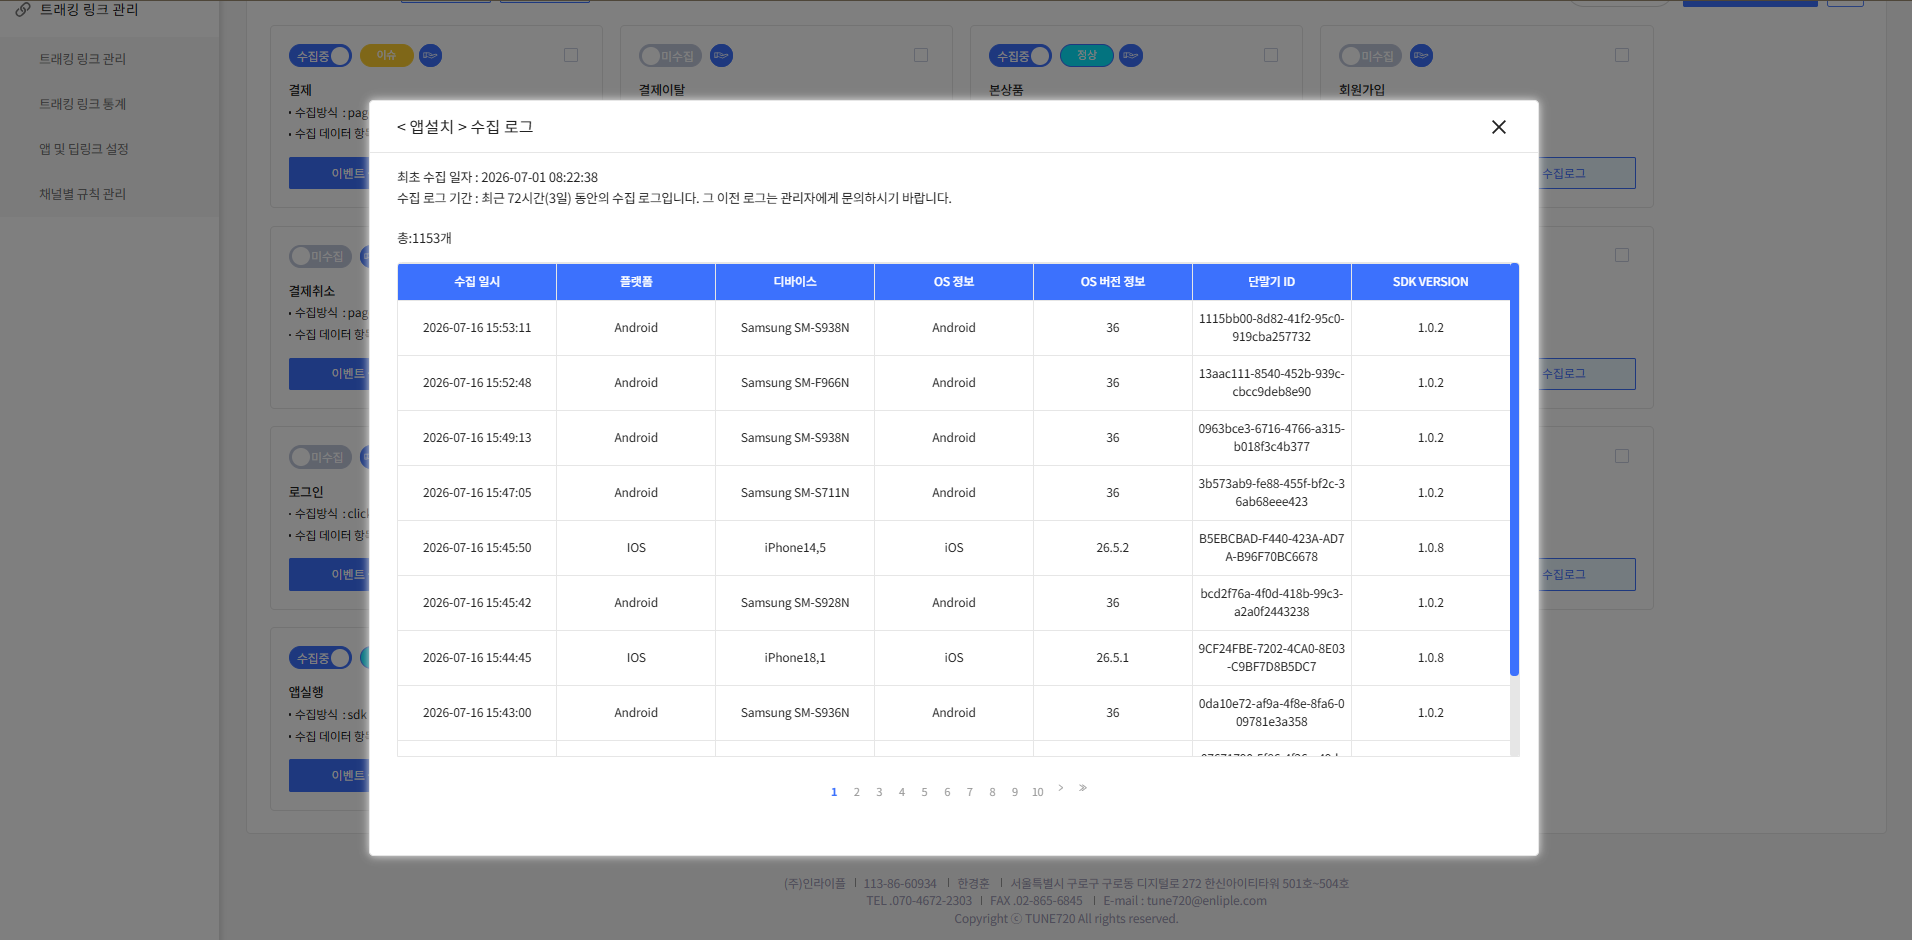
Task: Select device cell iPhone14,5
Action: (795, 548)
